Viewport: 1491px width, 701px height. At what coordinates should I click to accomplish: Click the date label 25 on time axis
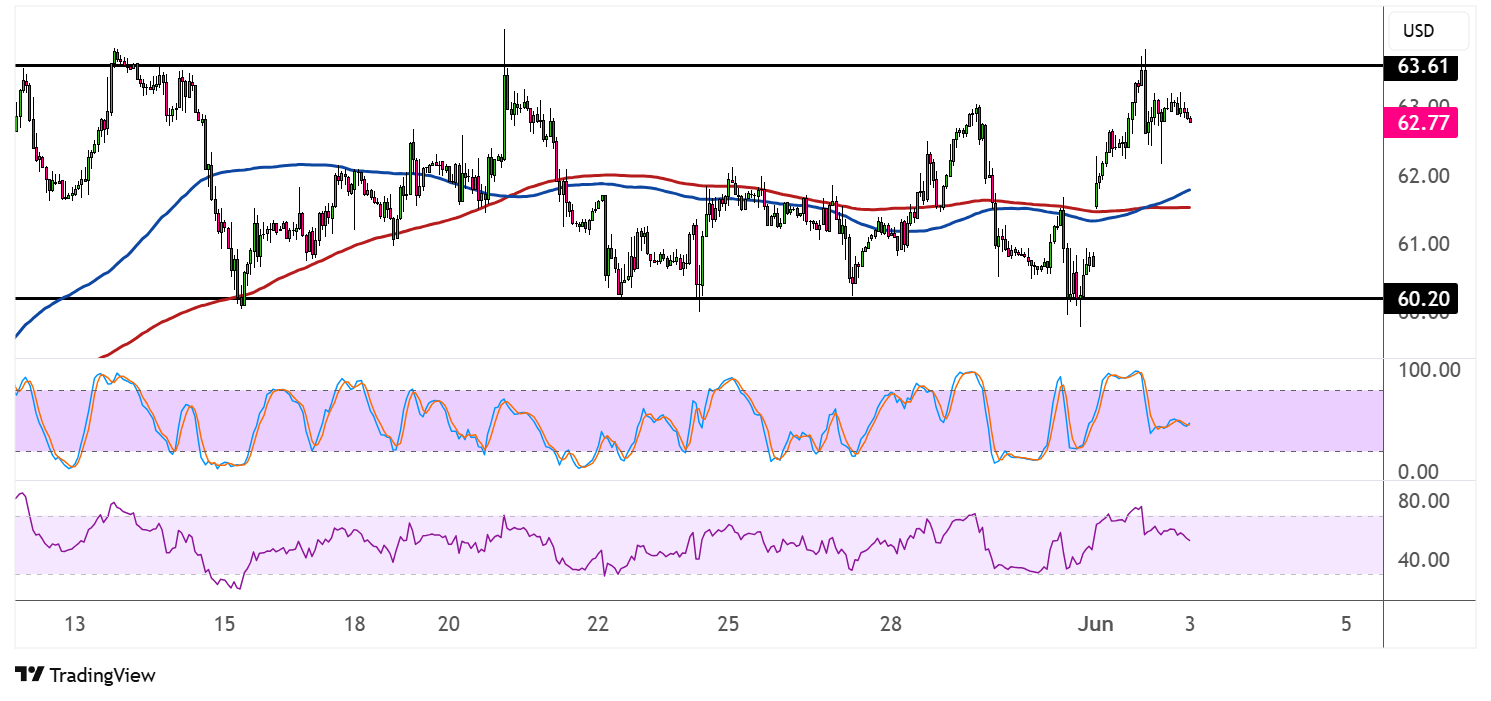click(x=728, y=625)
